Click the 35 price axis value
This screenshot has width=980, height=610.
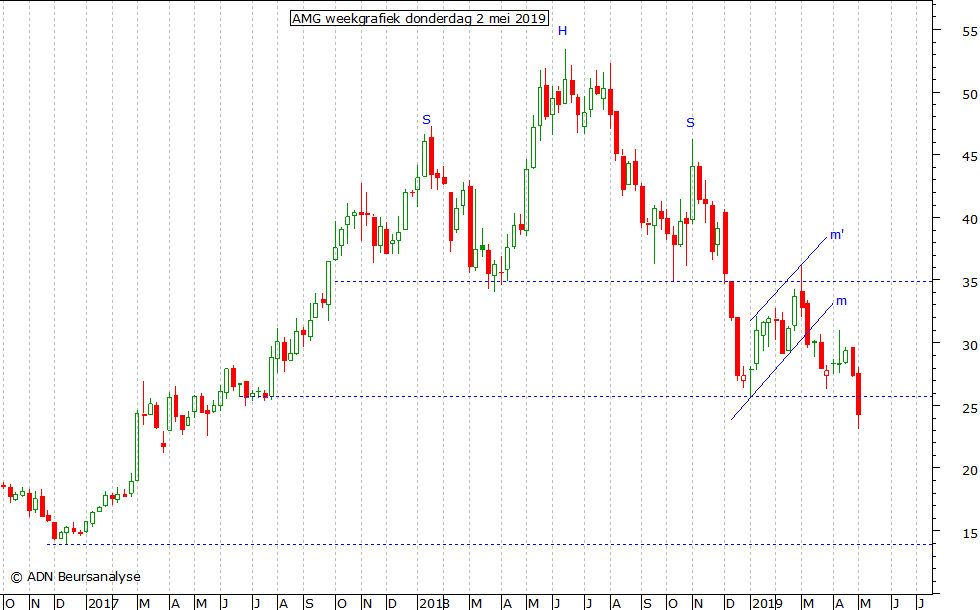969,282
